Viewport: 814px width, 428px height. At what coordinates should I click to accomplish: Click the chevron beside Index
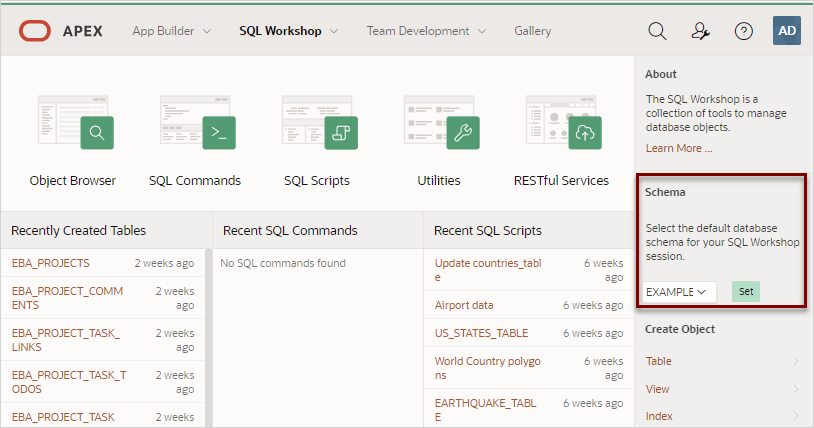coord(796,416)
